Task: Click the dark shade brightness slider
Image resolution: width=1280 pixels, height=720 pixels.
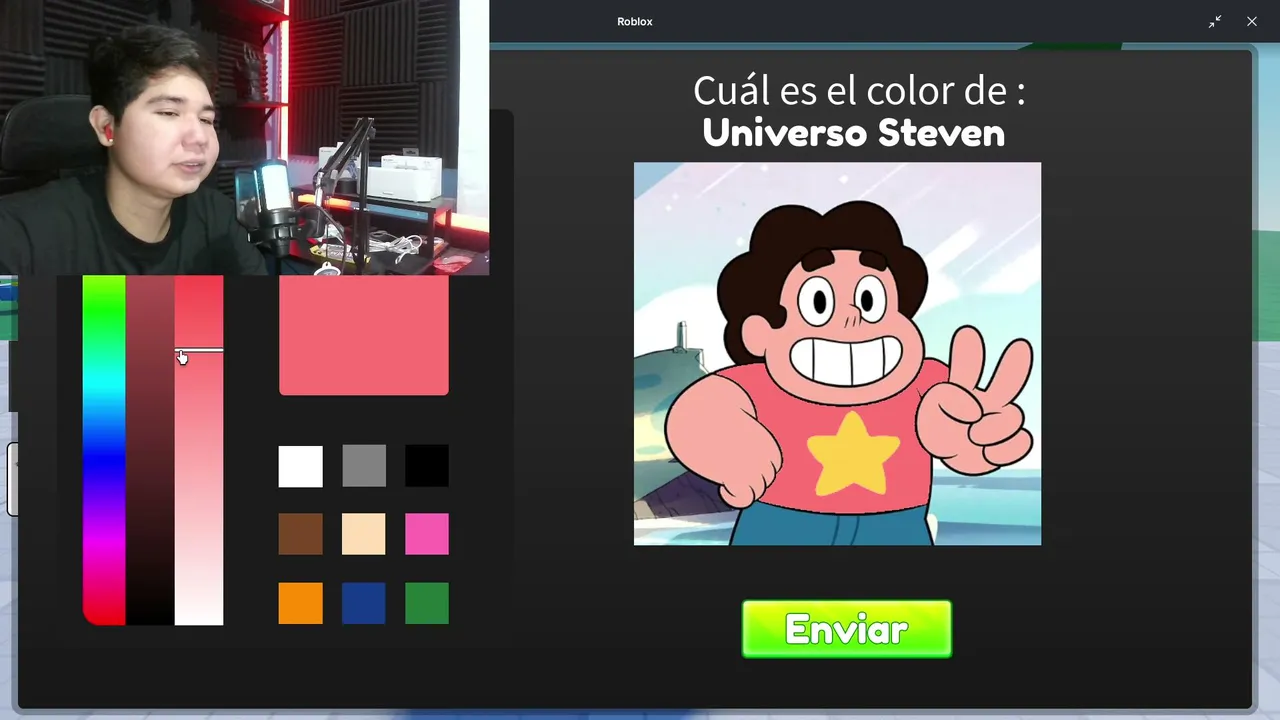Action: click(x=150, y=450)
